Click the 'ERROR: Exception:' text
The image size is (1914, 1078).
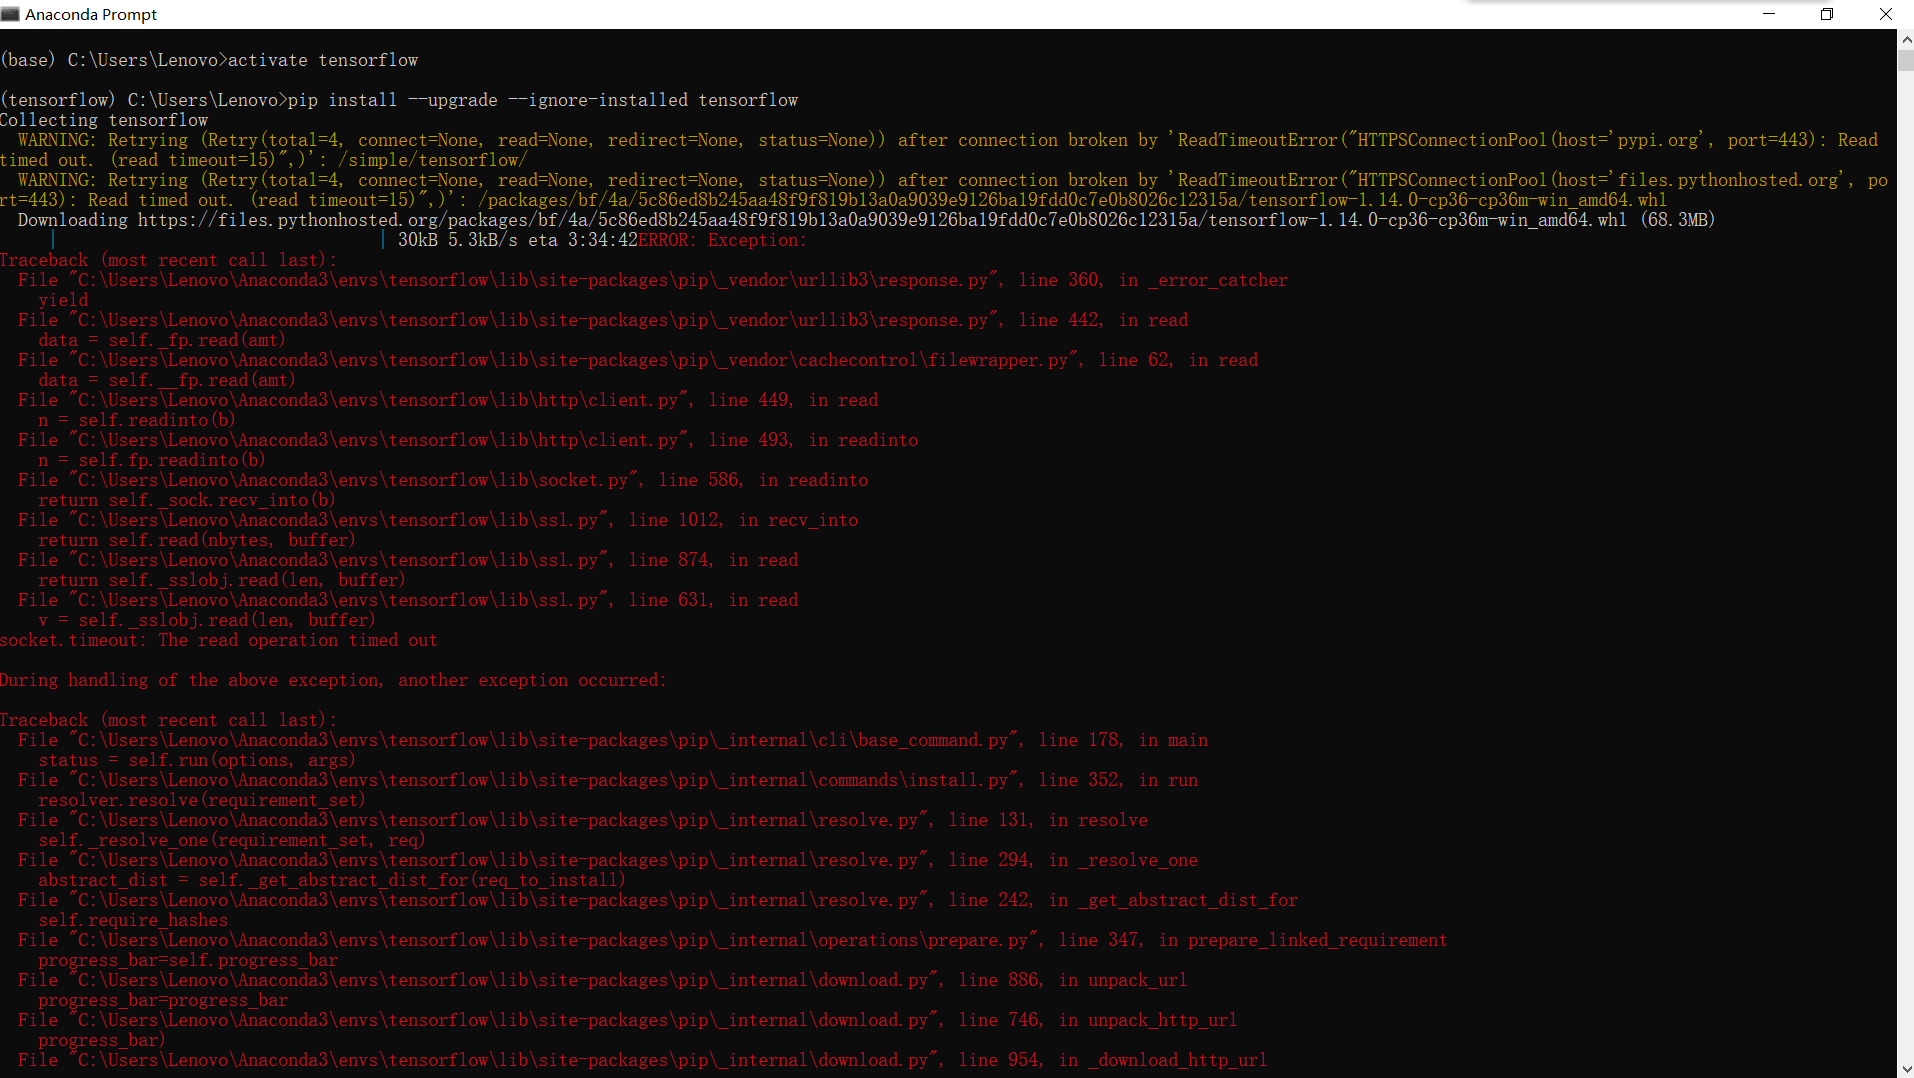722,240
